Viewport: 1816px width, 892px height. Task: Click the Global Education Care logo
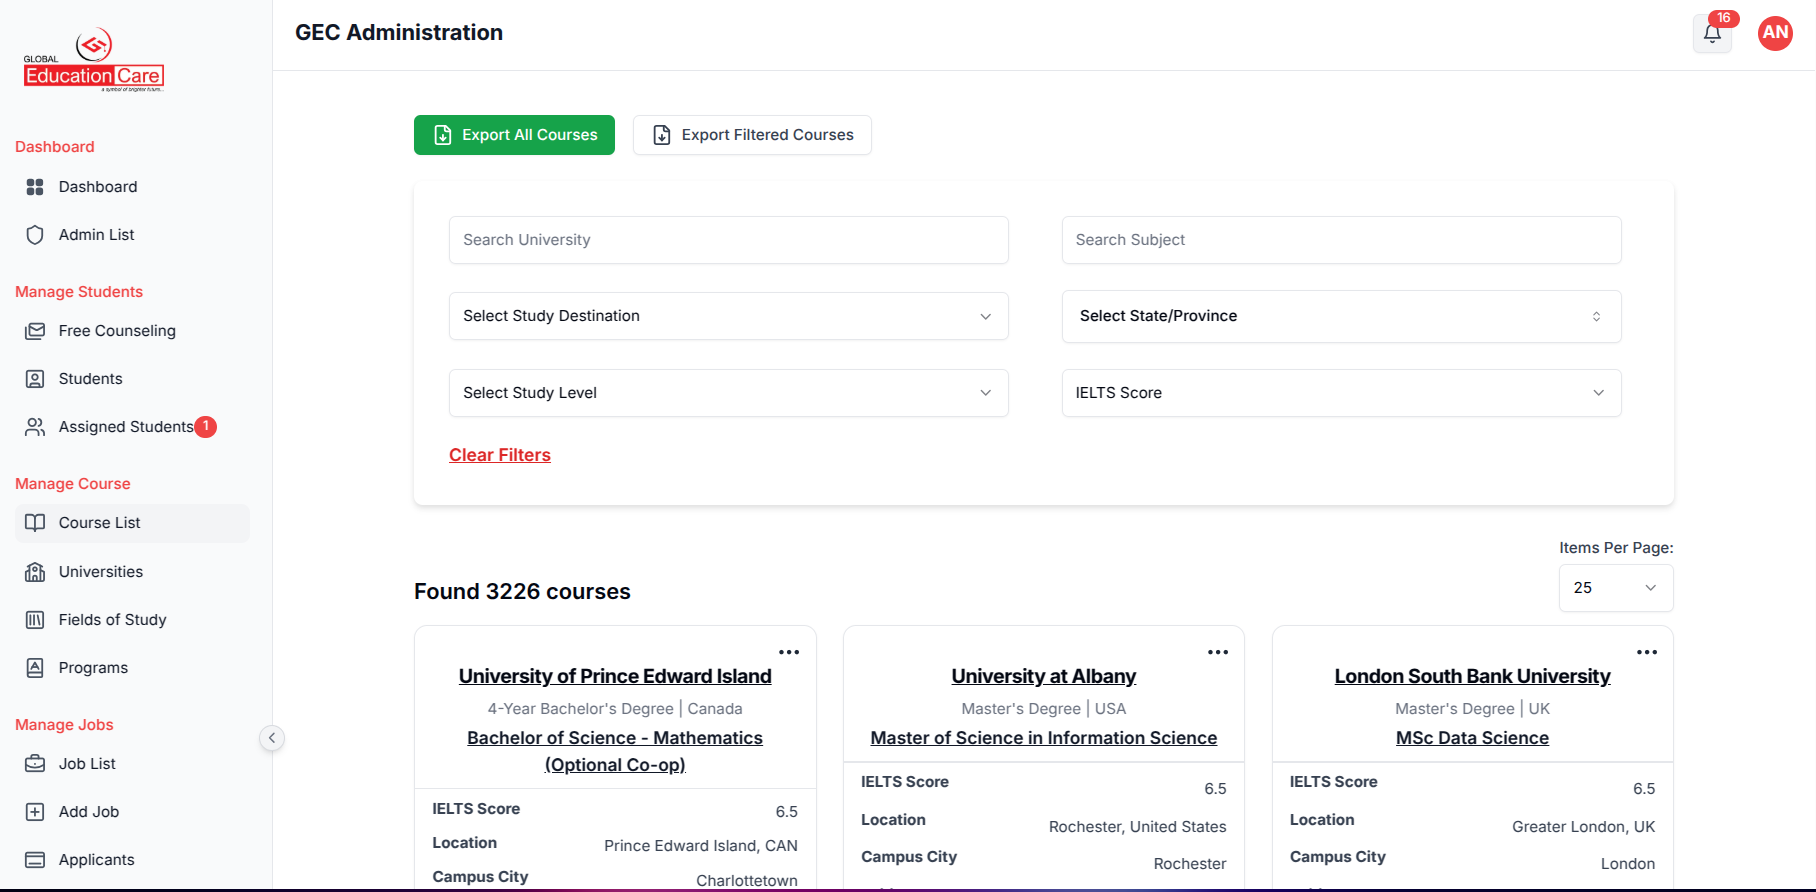click(94, 62)
